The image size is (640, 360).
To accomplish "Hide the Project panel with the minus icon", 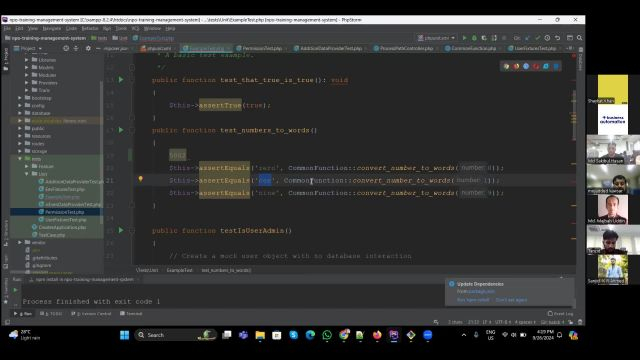I will (98, 48).
